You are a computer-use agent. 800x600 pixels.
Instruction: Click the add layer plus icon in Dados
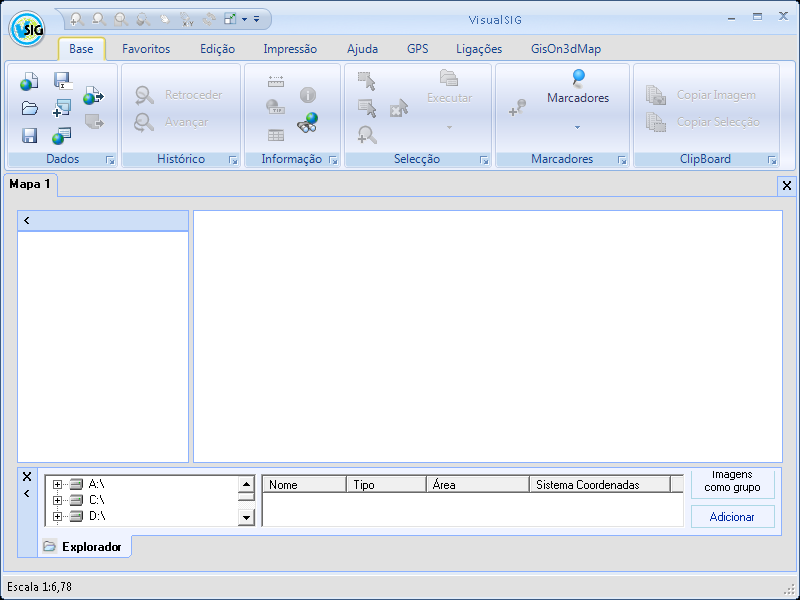coord(62,108)
